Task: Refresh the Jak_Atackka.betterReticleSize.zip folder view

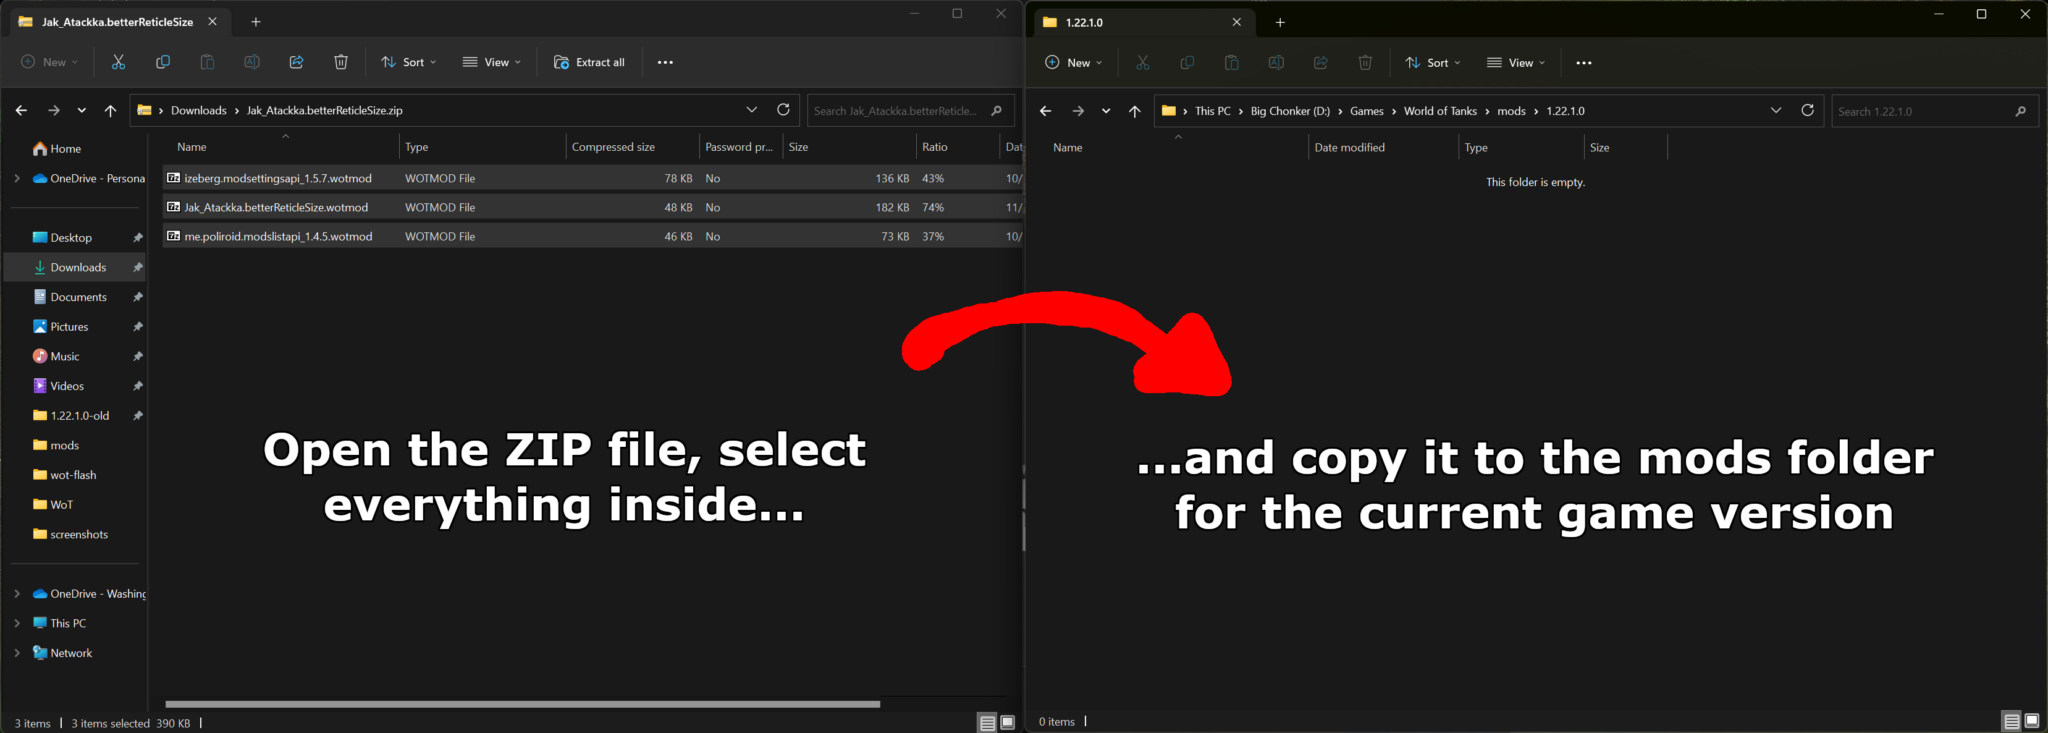Action: click(x=783, y=110)
